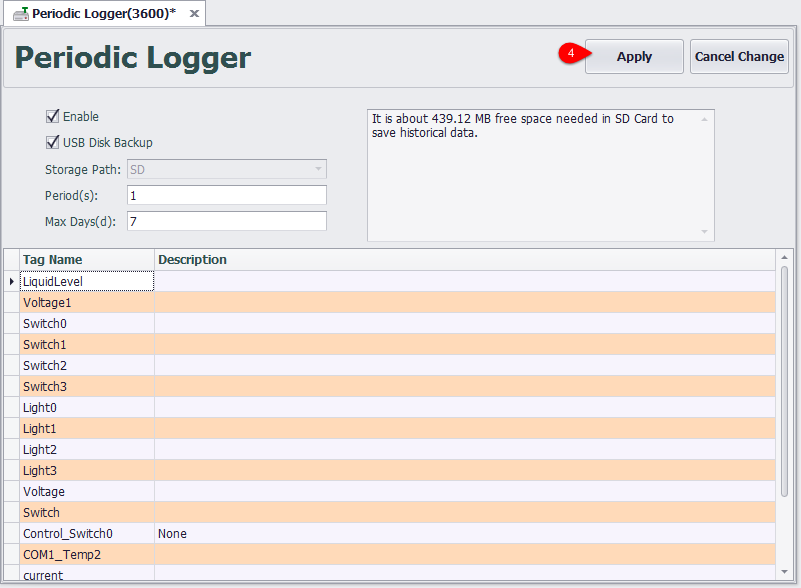Click the Cancel Change button

tap(739, 57)
